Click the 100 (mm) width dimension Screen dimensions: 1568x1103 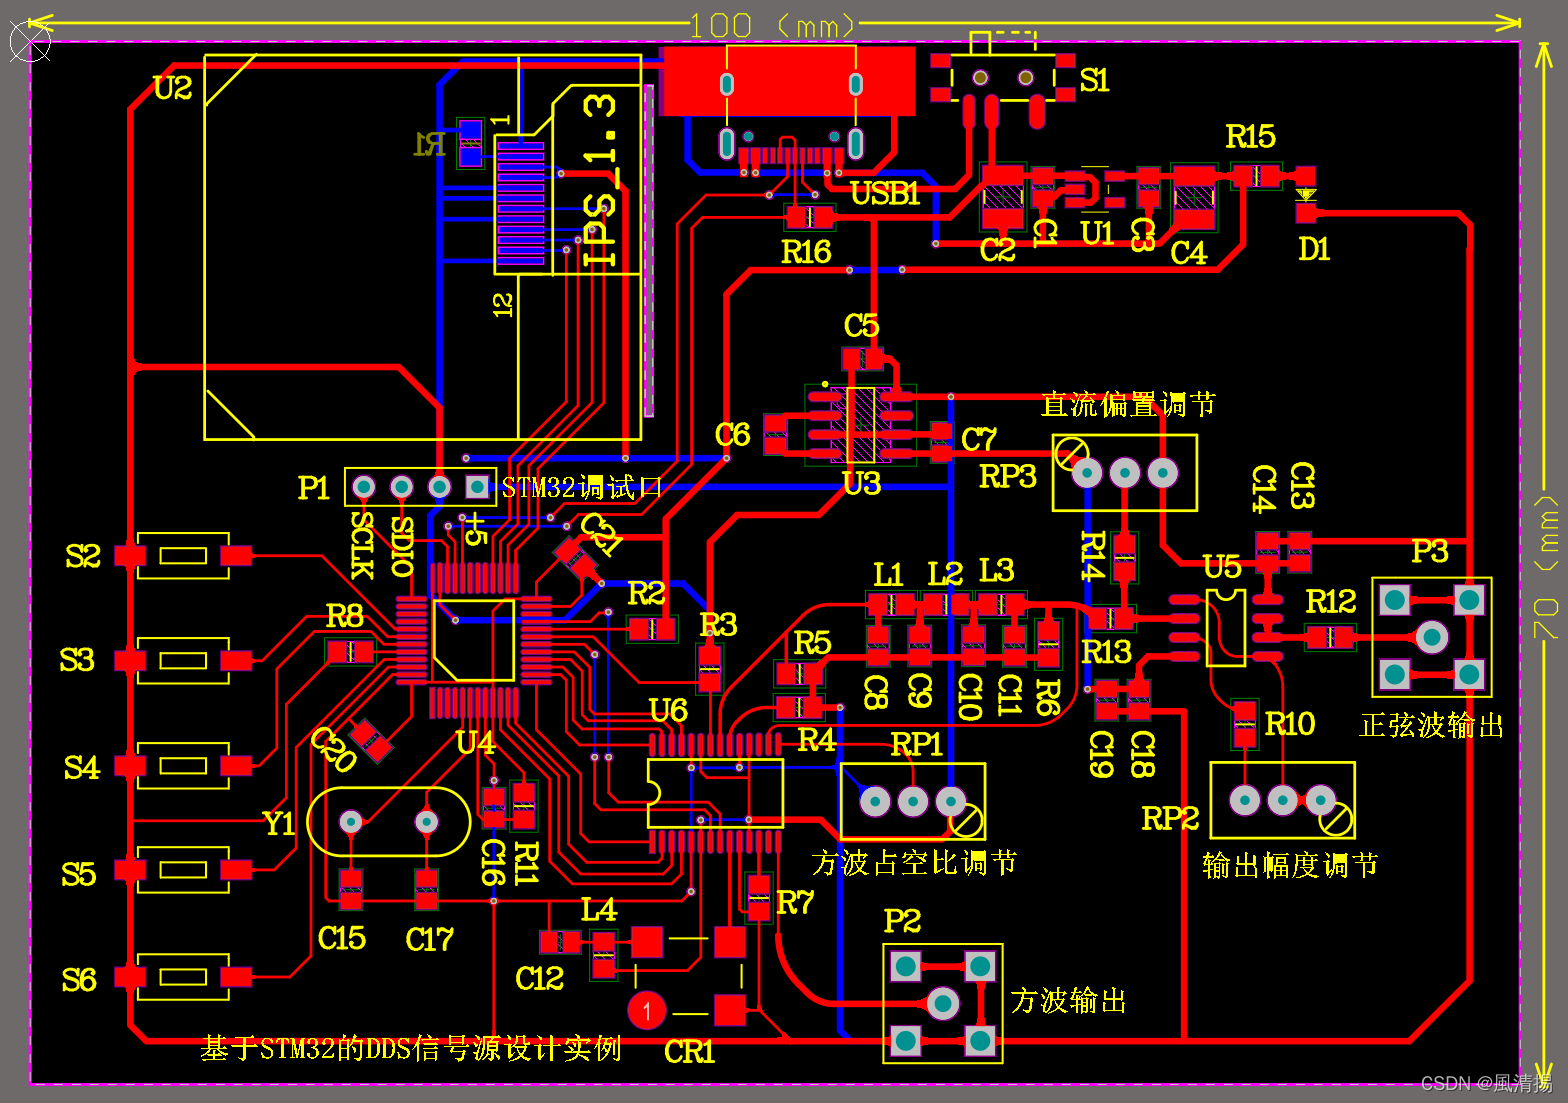pos(774,25)
